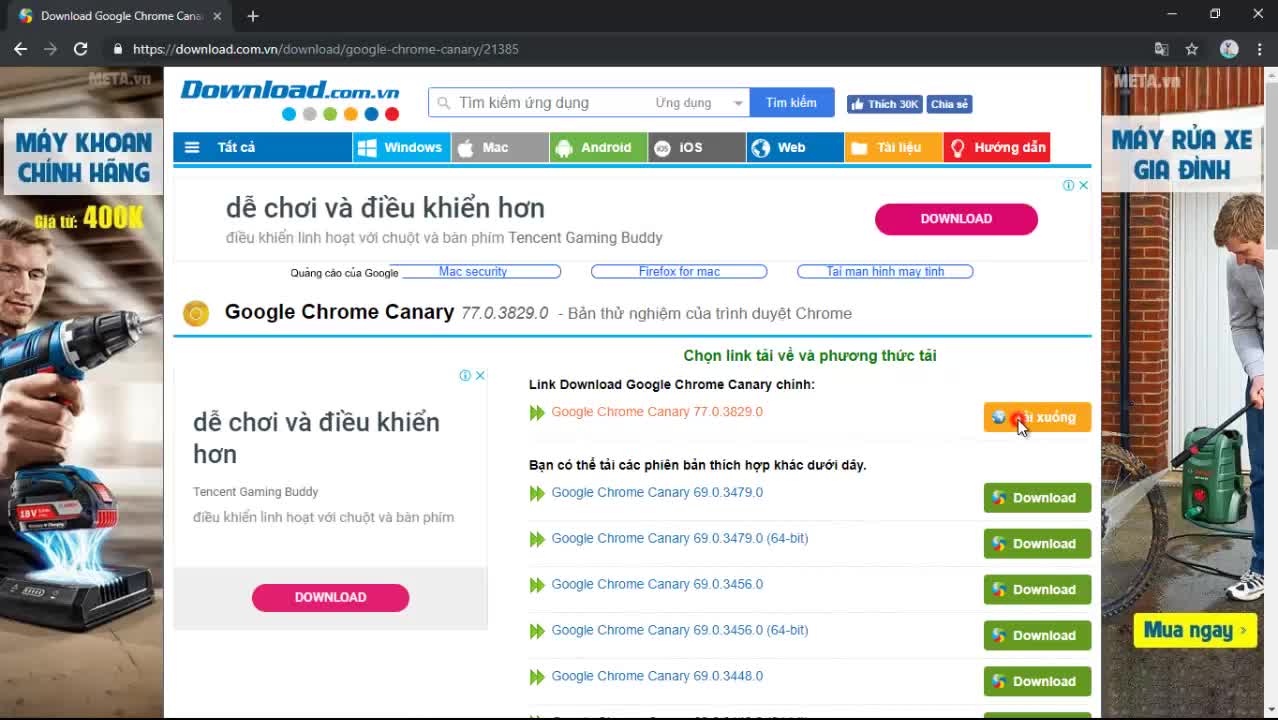Download Chrome Canary 69.0.3448.0 with its green button
The height and width of the screenshot is (720, 1278).
point(1037,682)
